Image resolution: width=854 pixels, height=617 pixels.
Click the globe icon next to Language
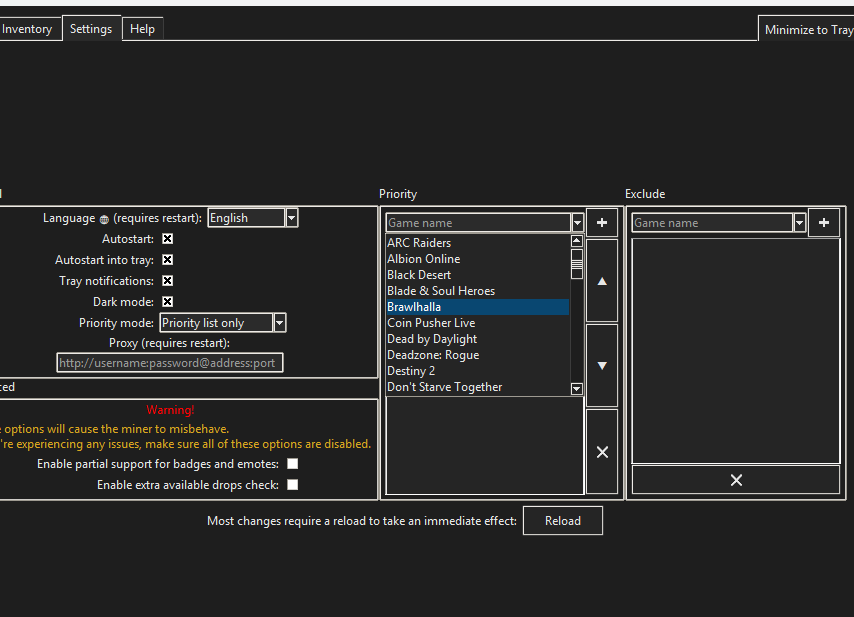(x=104, y=219)
